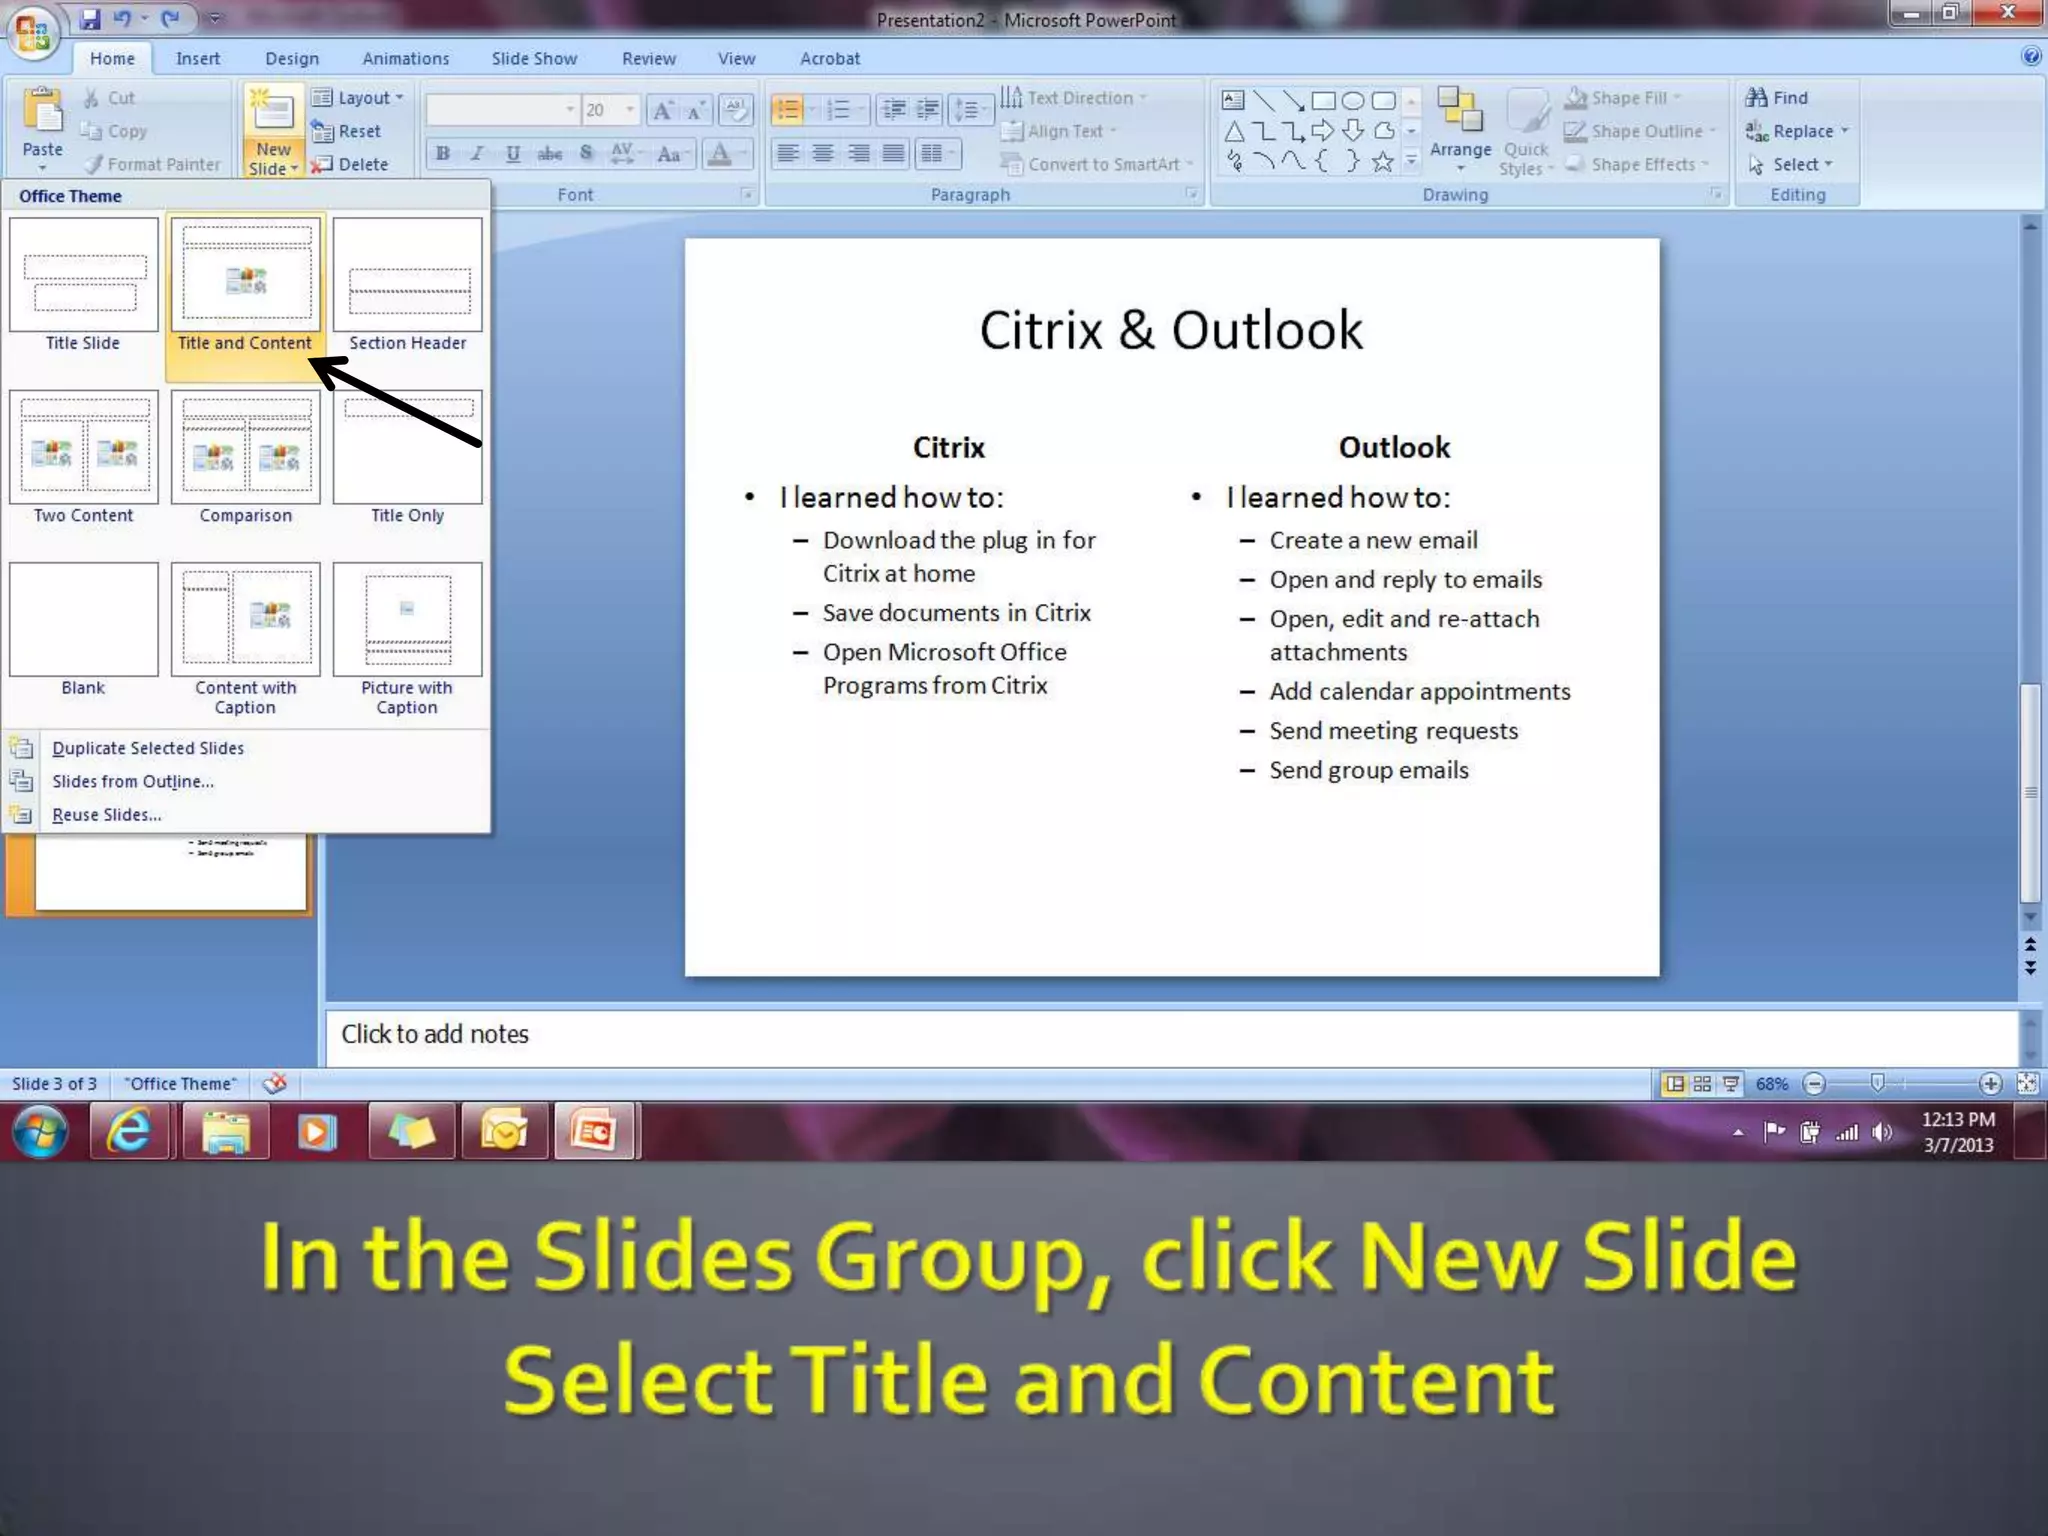Select the Two Content layout
Viewport: 2048px width, 1536px height.
pyautogui.click(x=83, y=458)
